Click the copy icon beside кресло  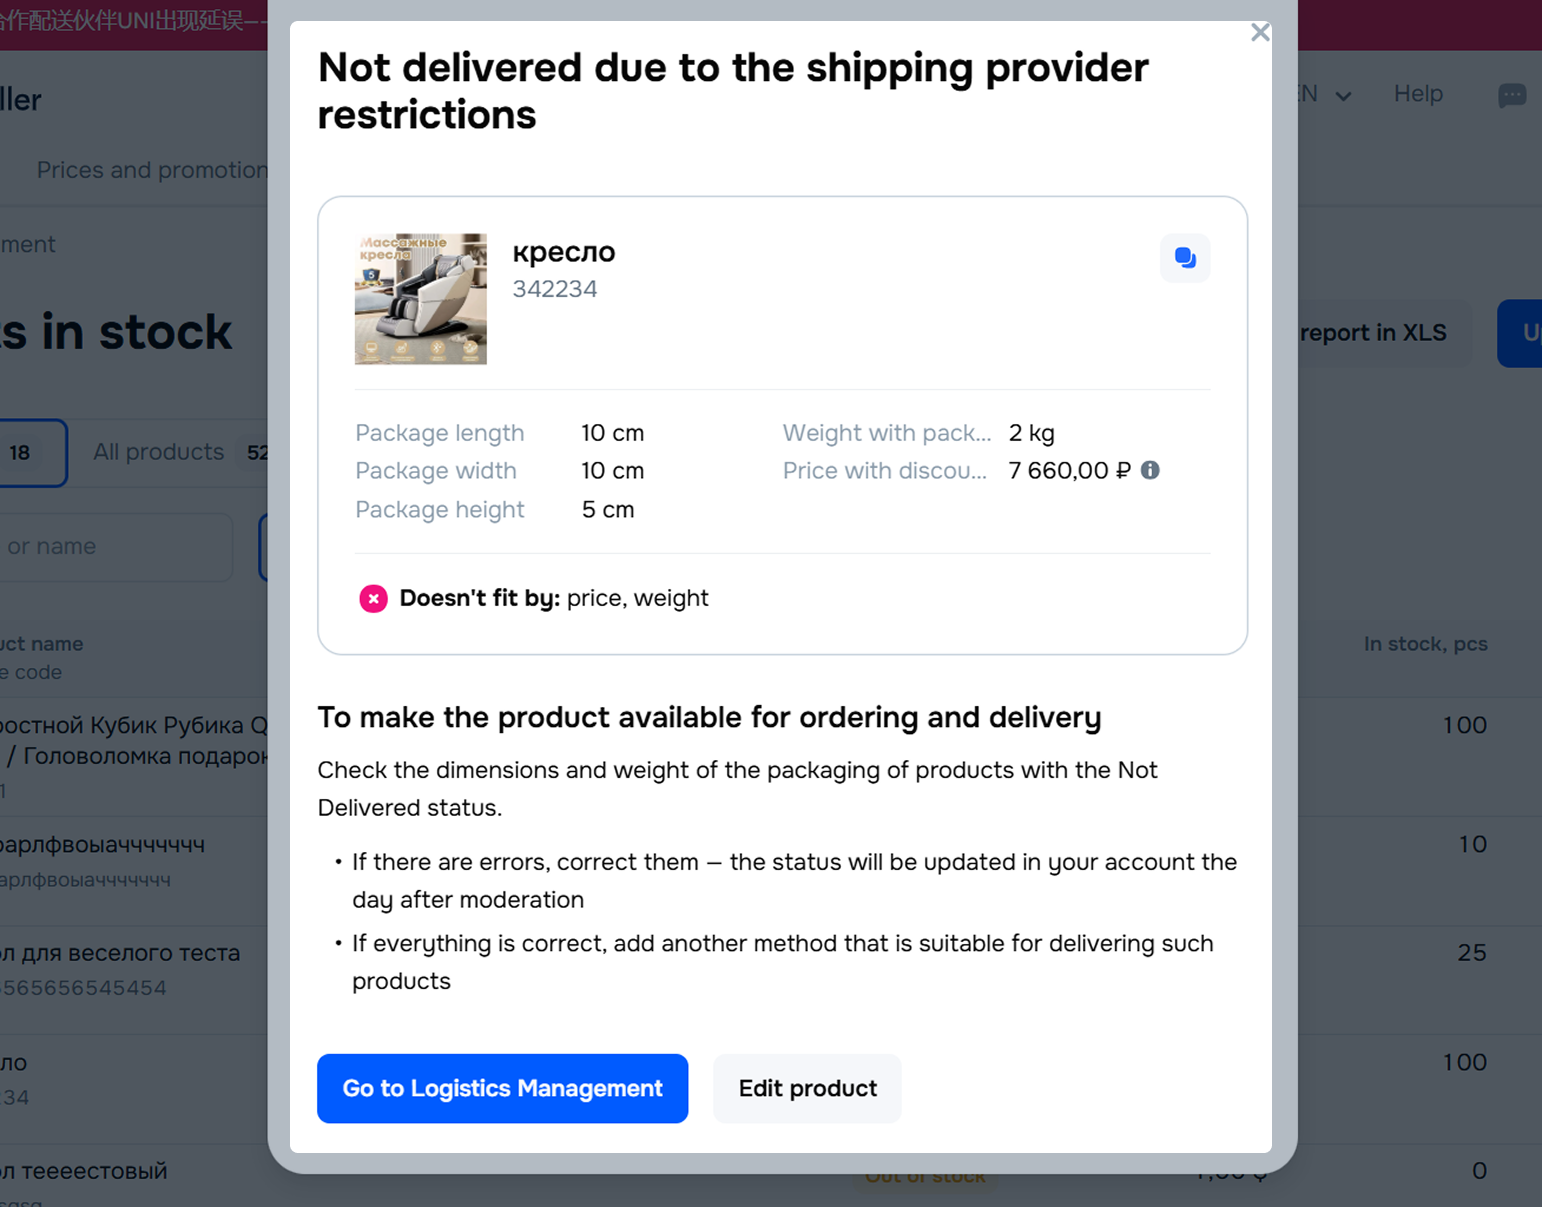[x=1185, y=258]
